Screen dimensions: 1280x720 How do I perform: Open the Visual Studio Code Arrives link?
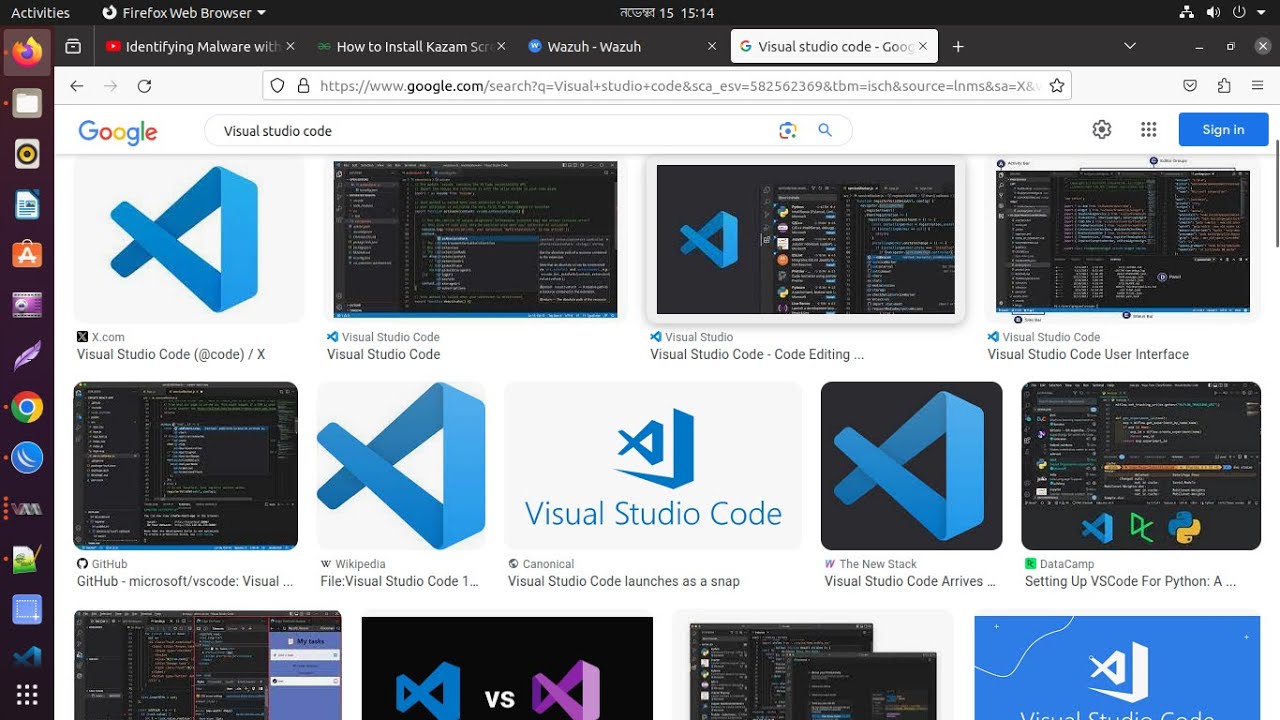pos(910,581)
